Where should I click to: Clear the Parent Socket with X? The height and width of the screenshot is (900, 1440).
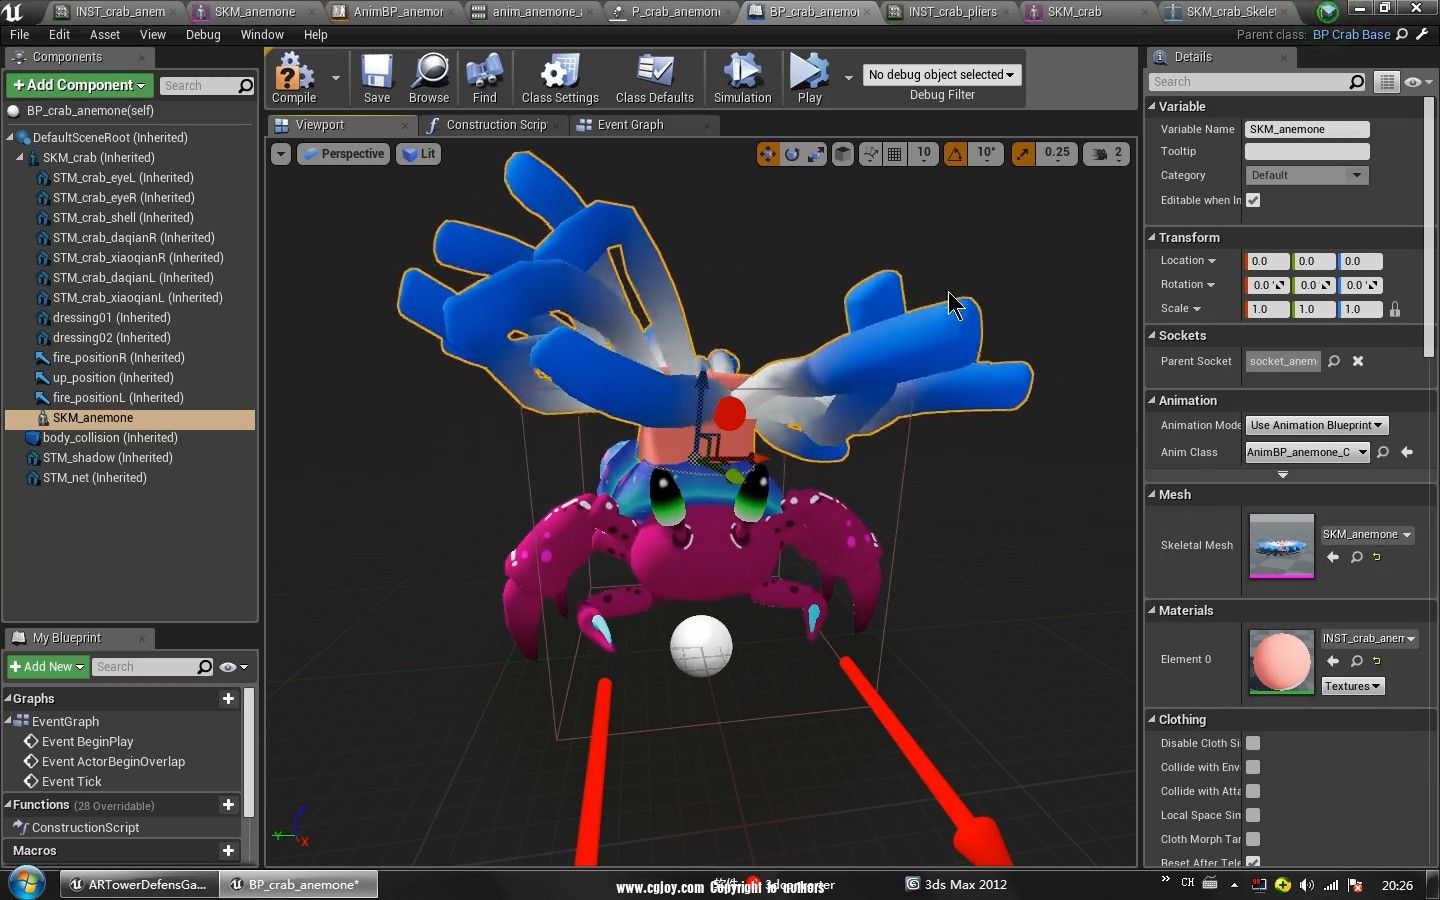[x=1358, y=361]
